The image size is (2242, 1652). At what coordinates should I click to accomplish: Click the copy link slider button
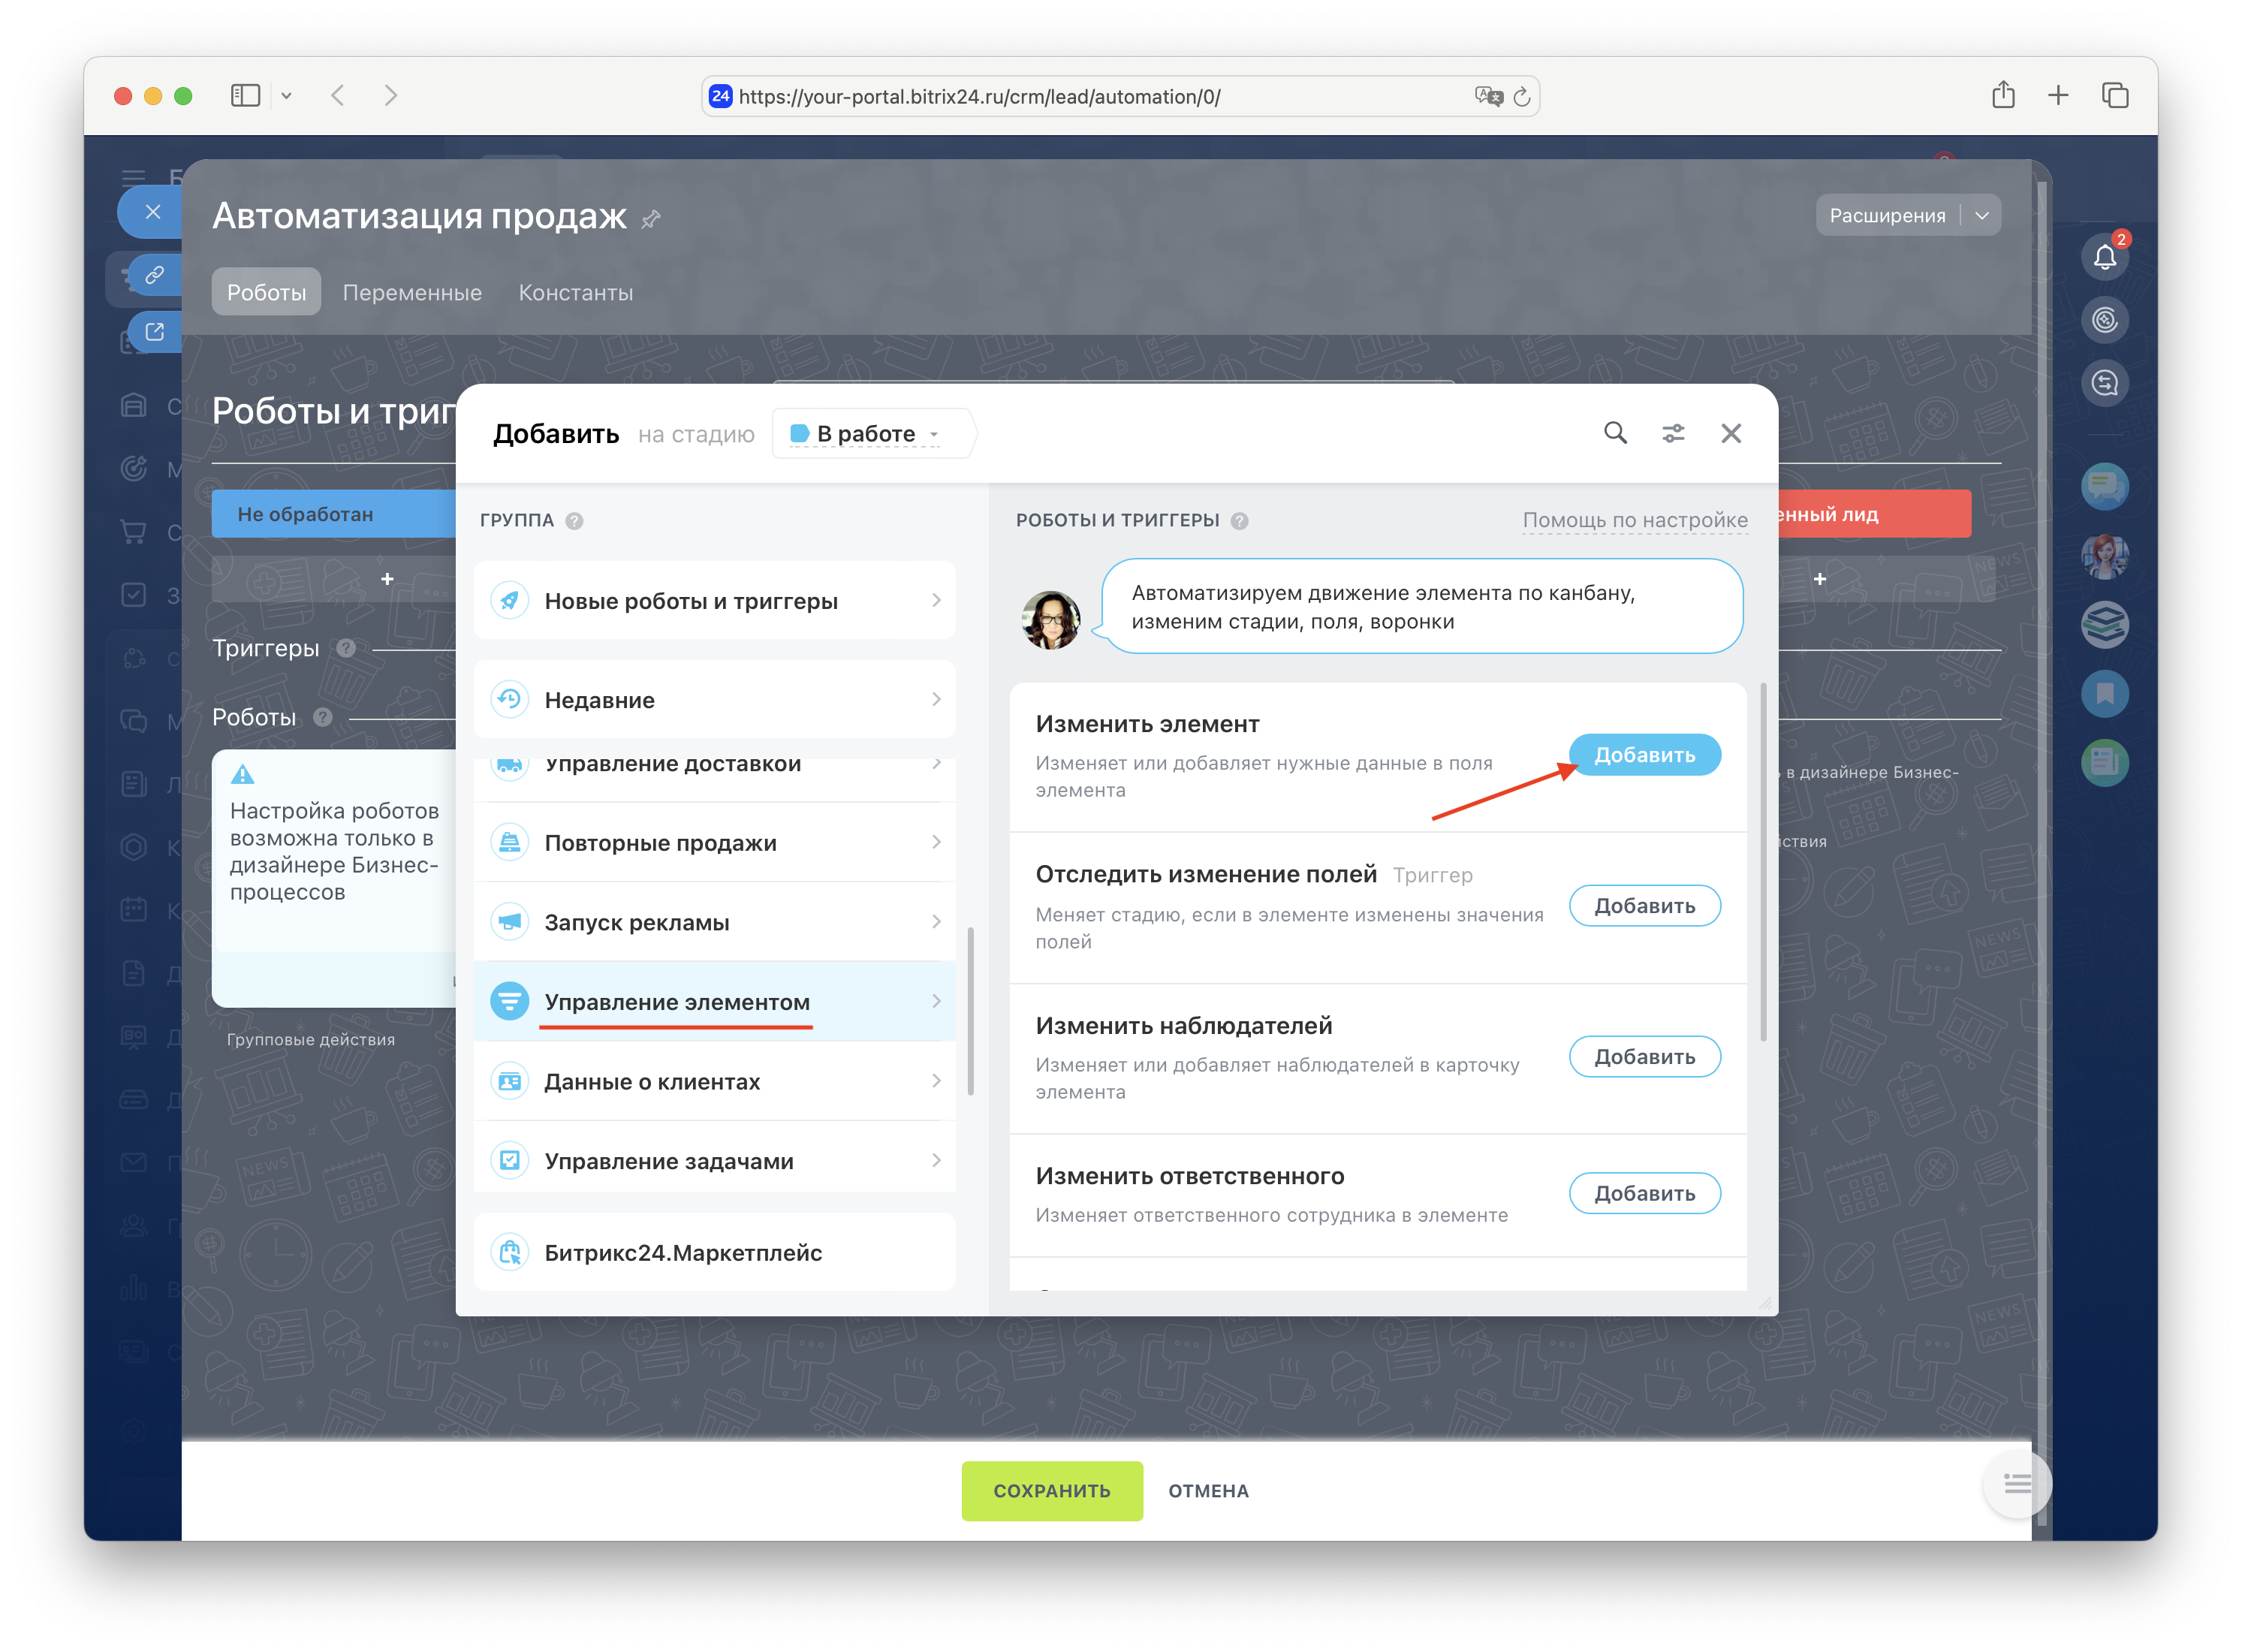154,275
